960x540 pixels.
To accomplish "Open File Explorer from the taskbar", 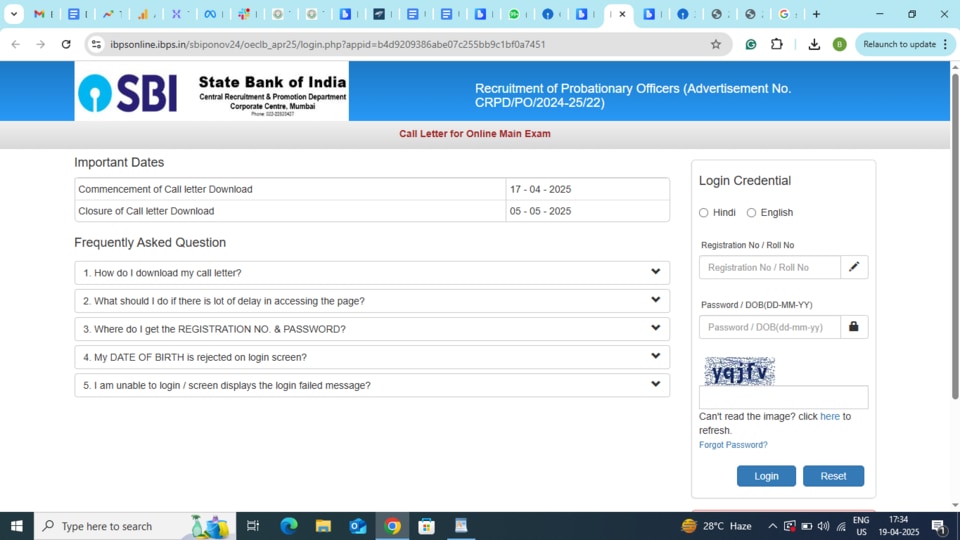I will [323, 526].
